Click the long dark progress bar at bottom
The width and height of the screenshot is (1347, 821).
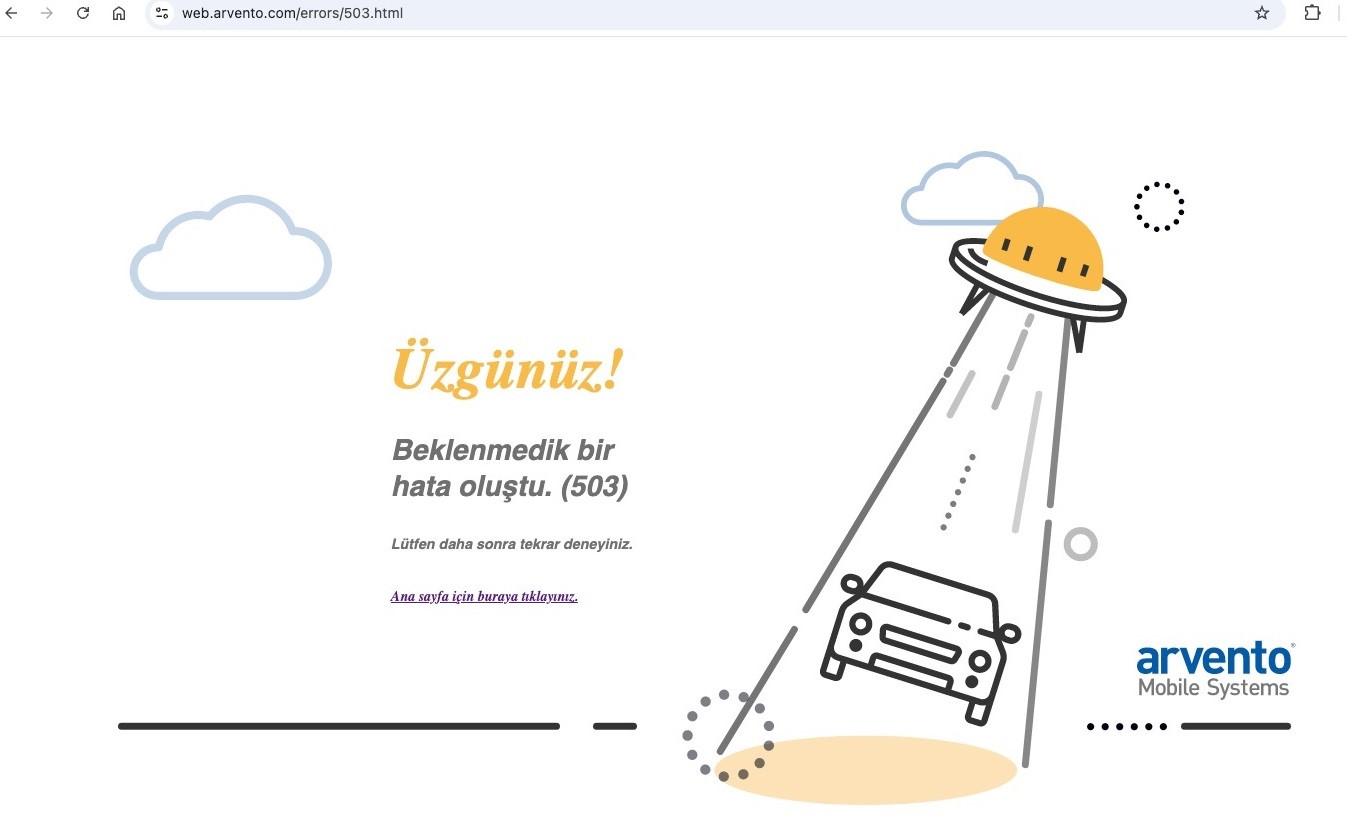tap(340, 726)
